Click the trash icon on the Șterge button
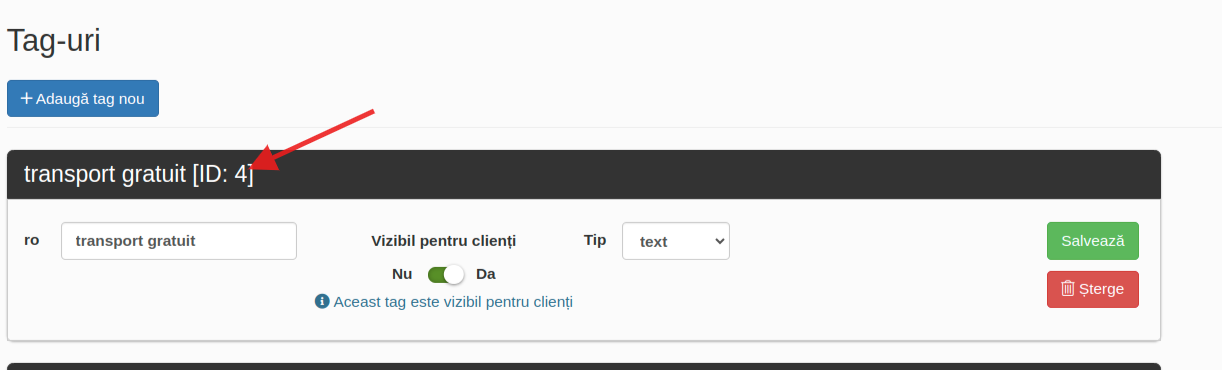This screenshot has height=370, width=1222. 1068,289
